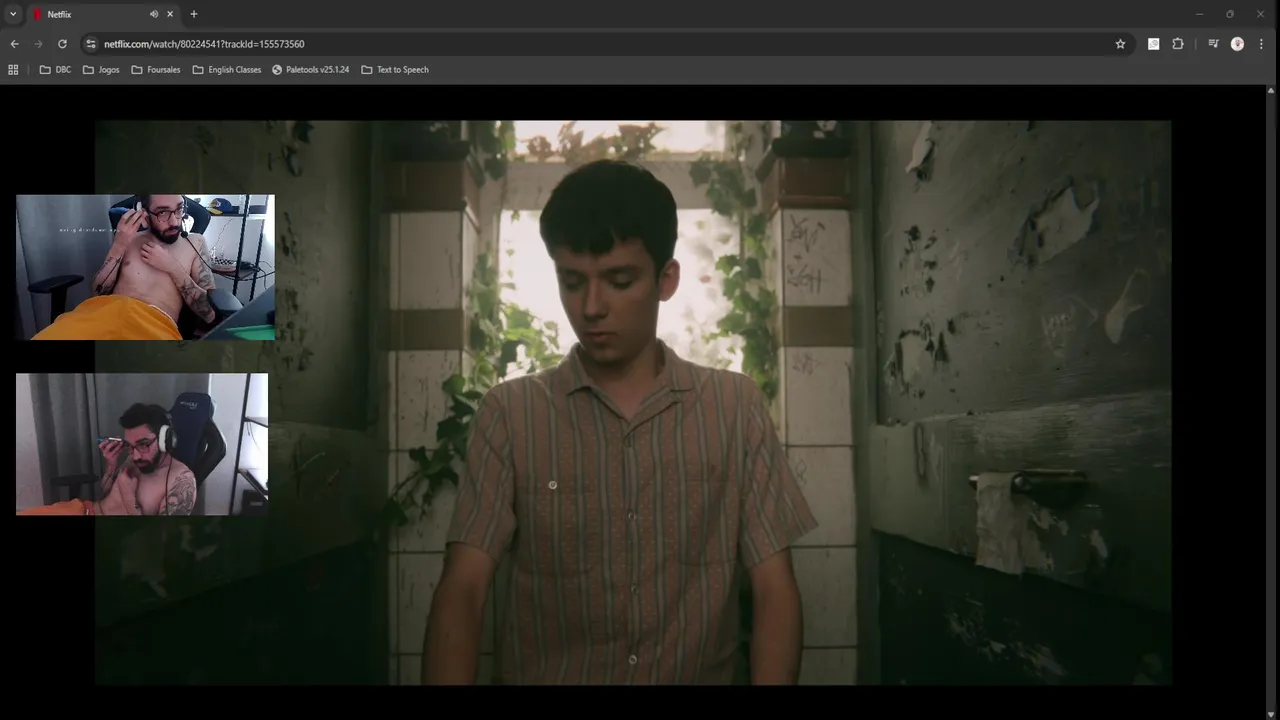This screenshot has height=720, width=1280.
Task: Bookmark this page with the star icon
Action: 1120,44
